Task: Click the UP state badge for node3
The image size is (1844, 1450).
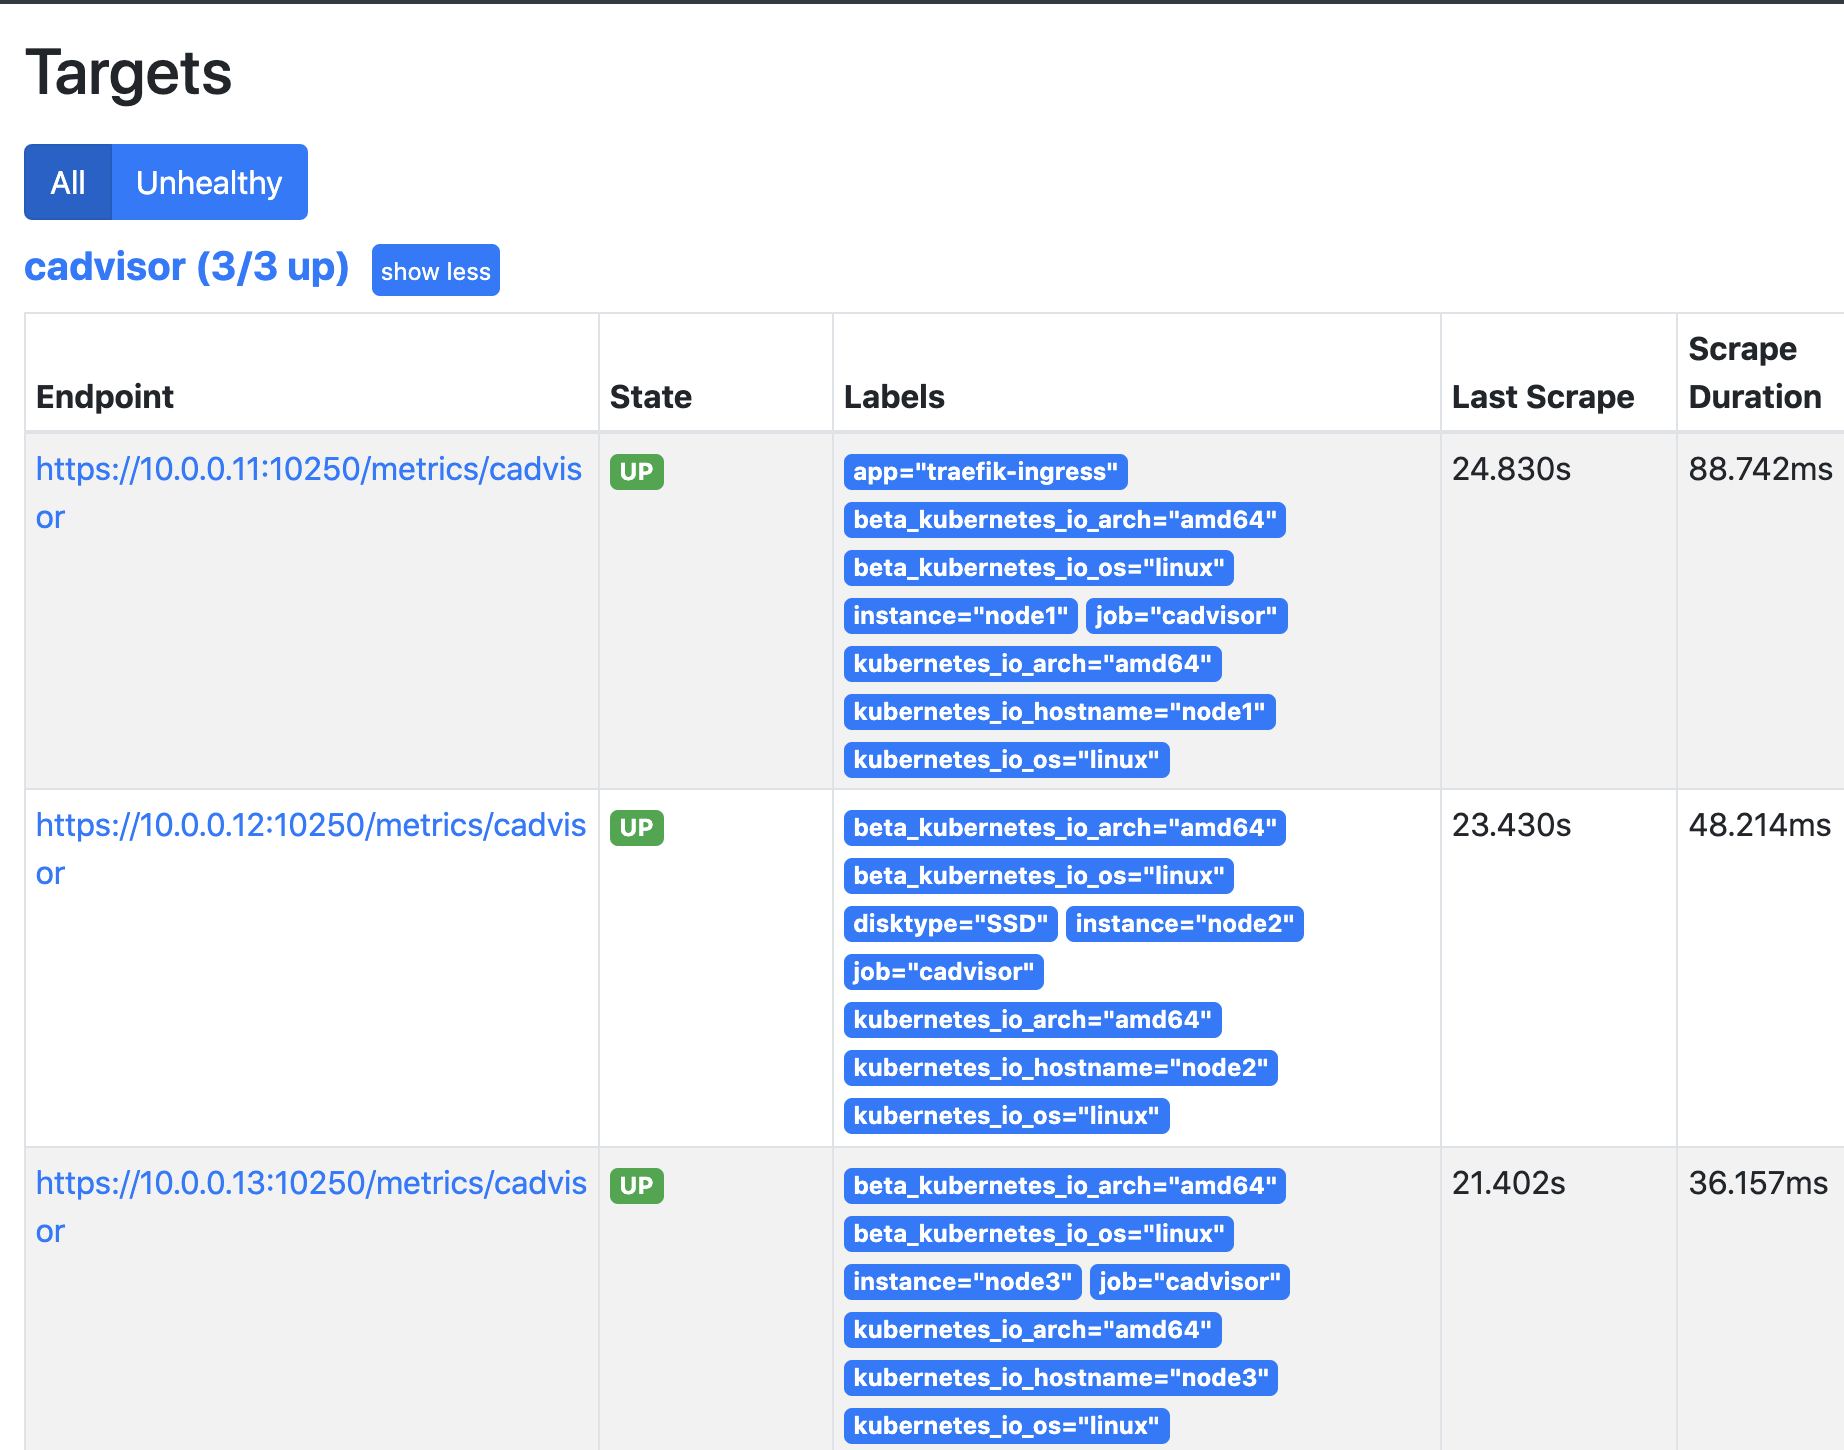Action: 637,1186
